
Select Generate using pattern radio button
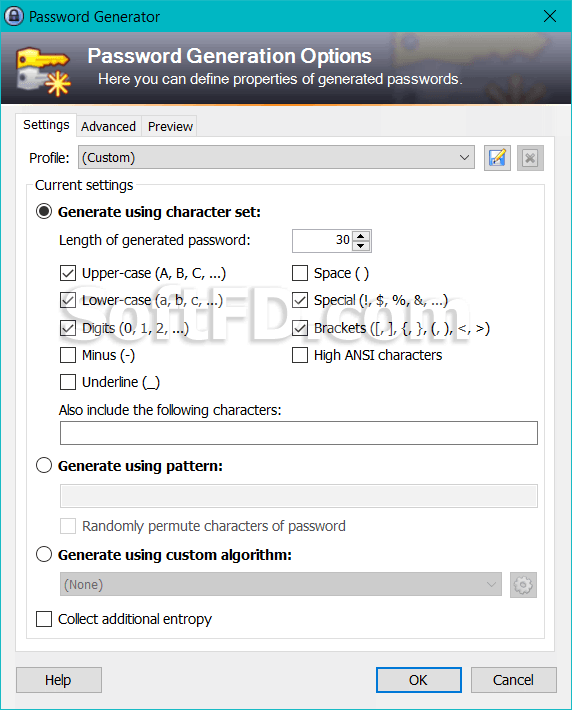click(x=44, y=465)
